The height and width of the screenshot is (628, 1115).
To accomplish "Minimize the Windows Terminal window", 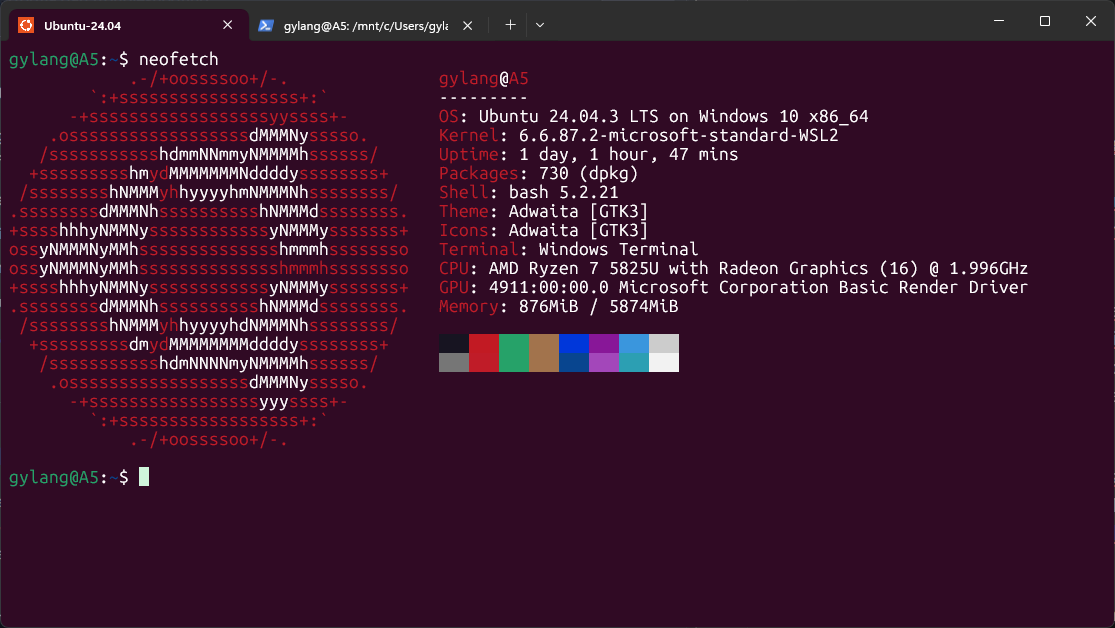I will [997, 21].
